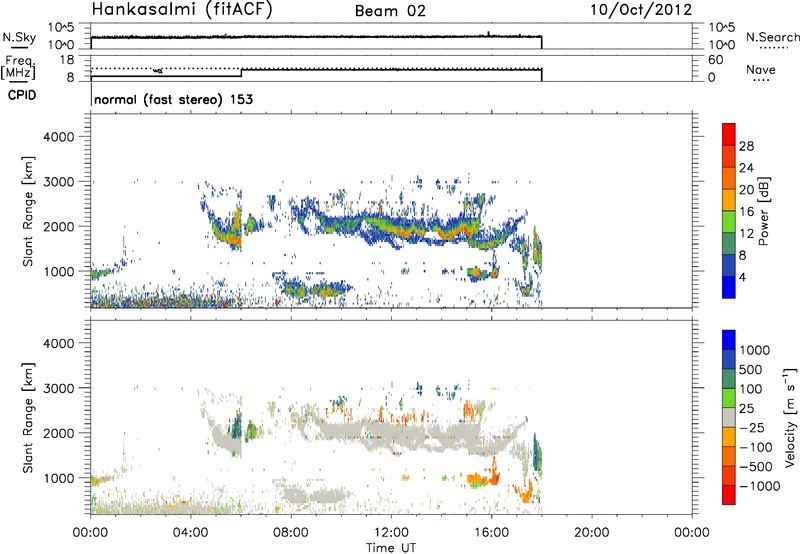Click the '20' label on Power color bar
The height and width of the screenshot is (554, 800).
tap(746, 190)
